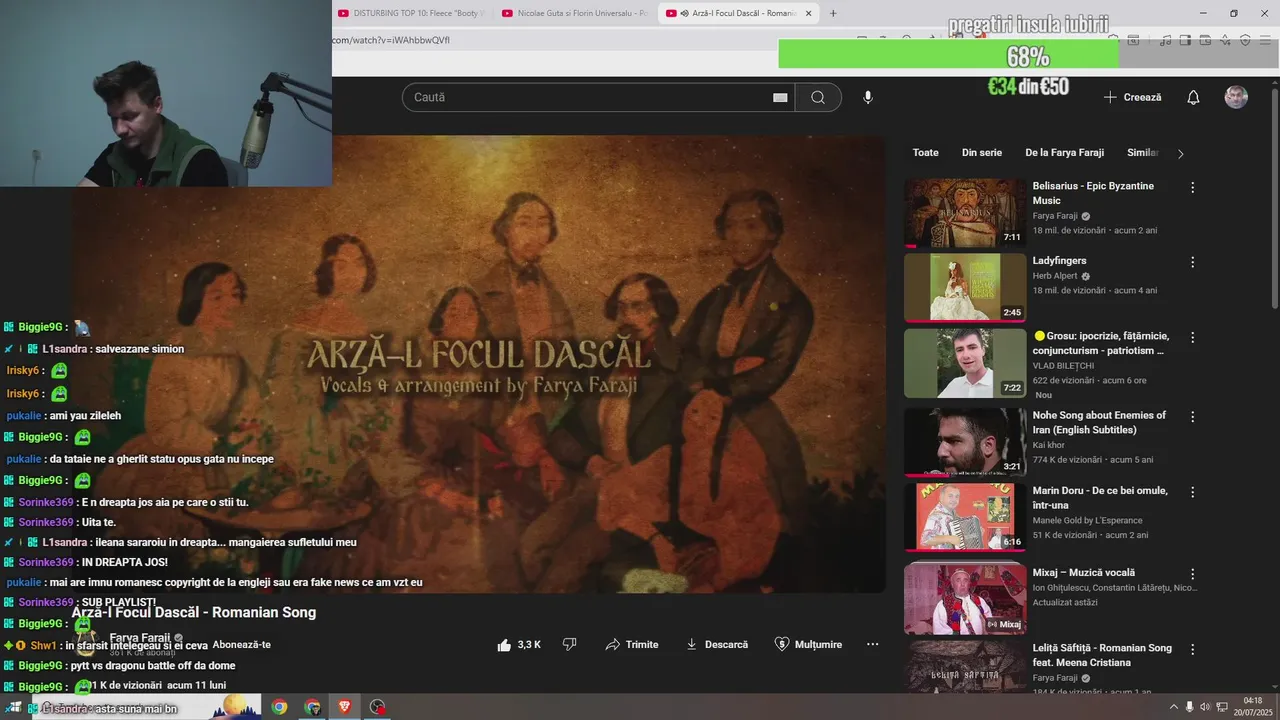Image resolution: width=1280 pixels, height=720 pixels.
Task: Open the on-screen keyboard in search box
Action: pyautogui.click(x=780, y=97)
